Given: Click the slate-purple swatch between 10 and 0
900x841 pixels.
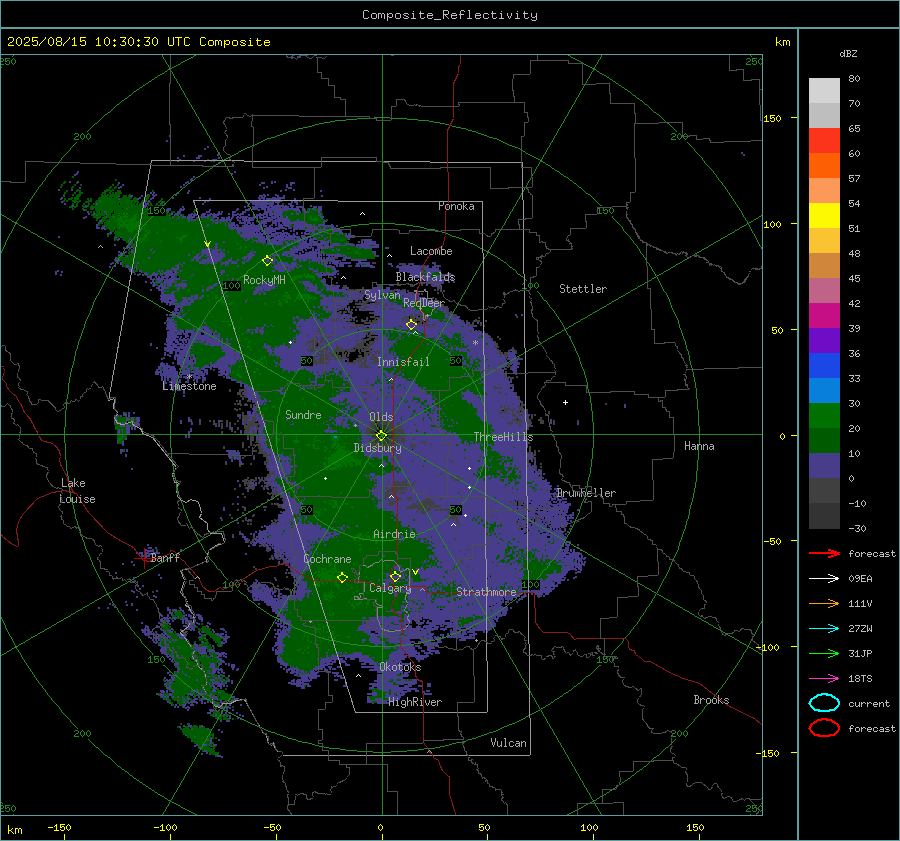Looking at the screenshot, I should tap(824, 465).
